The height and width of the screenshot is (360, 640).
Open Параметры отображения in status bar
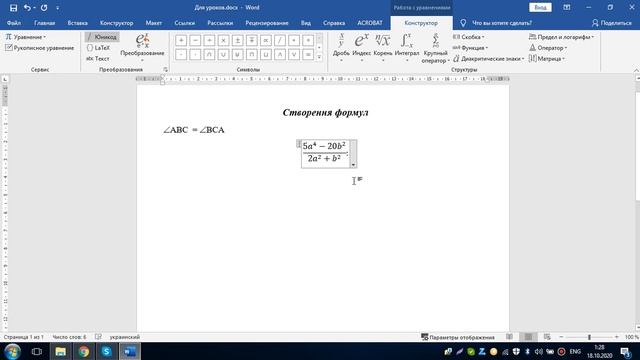[458, 337]
